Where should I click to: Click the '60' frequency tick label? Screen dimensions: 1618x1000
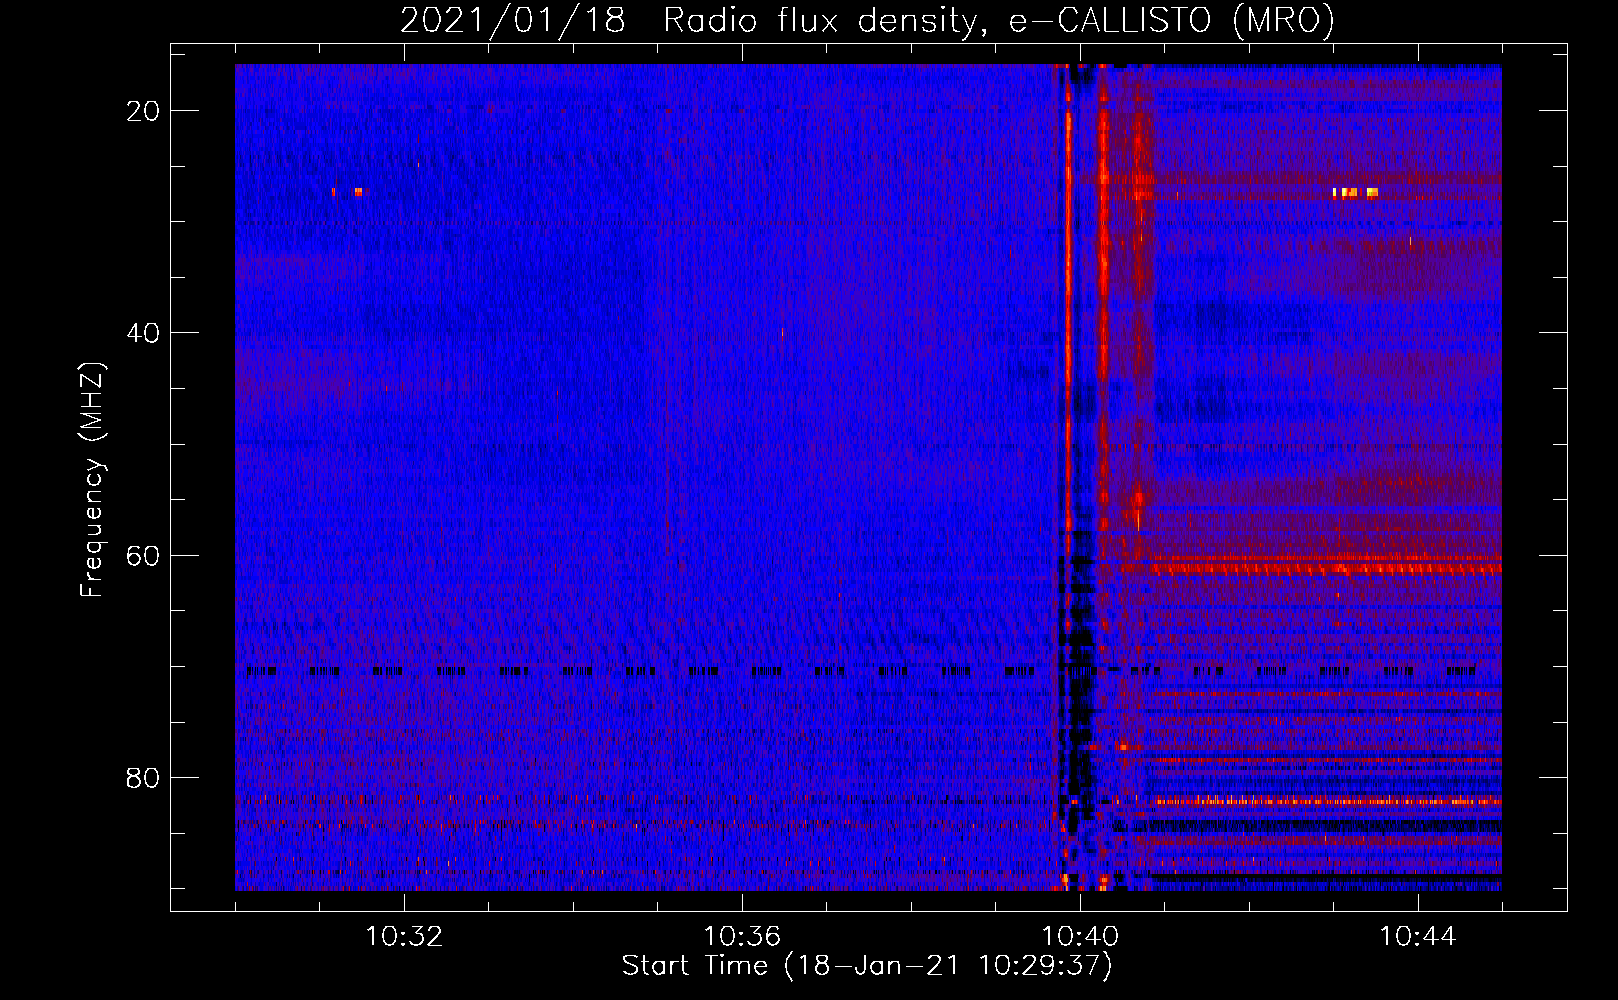pos(143,555)
